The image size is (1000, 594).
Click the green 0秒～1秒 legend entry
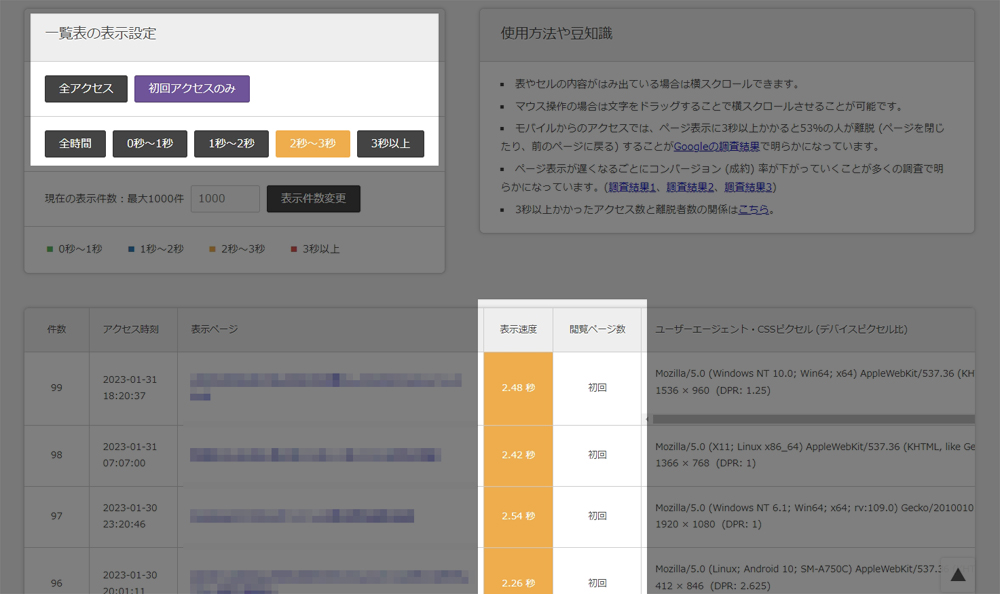pyautogui.click(x=74, y=249)
